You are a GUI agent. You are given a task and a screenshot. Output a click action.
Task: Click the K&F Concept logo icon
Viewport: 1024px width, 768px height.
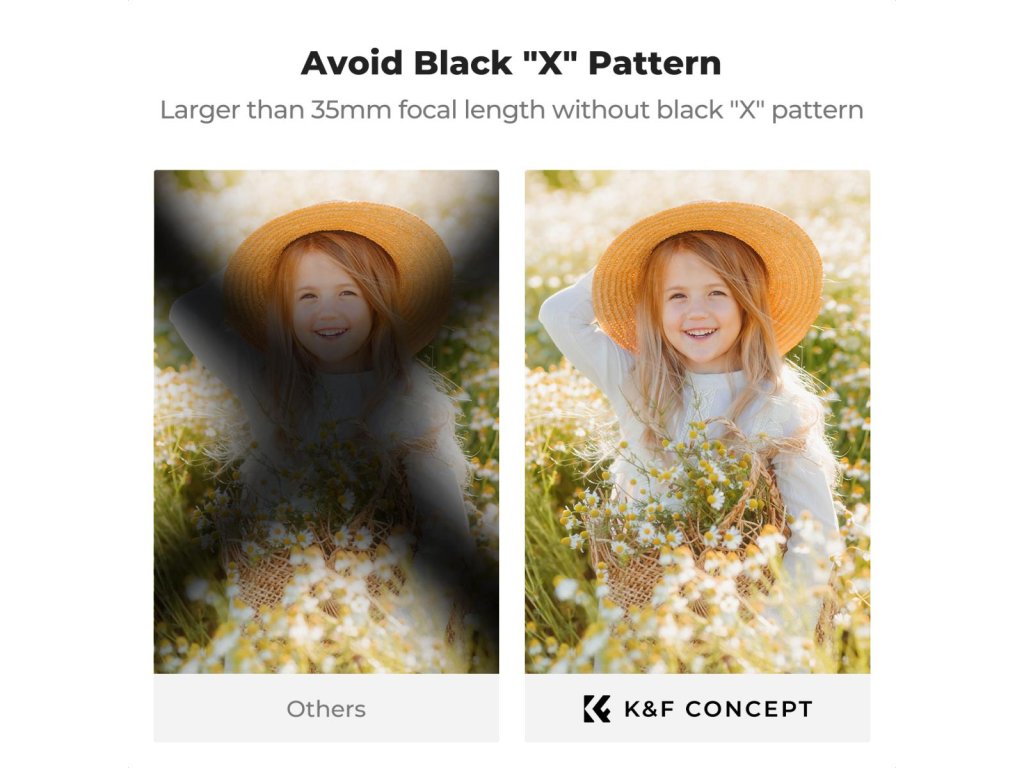coord(597,709)
